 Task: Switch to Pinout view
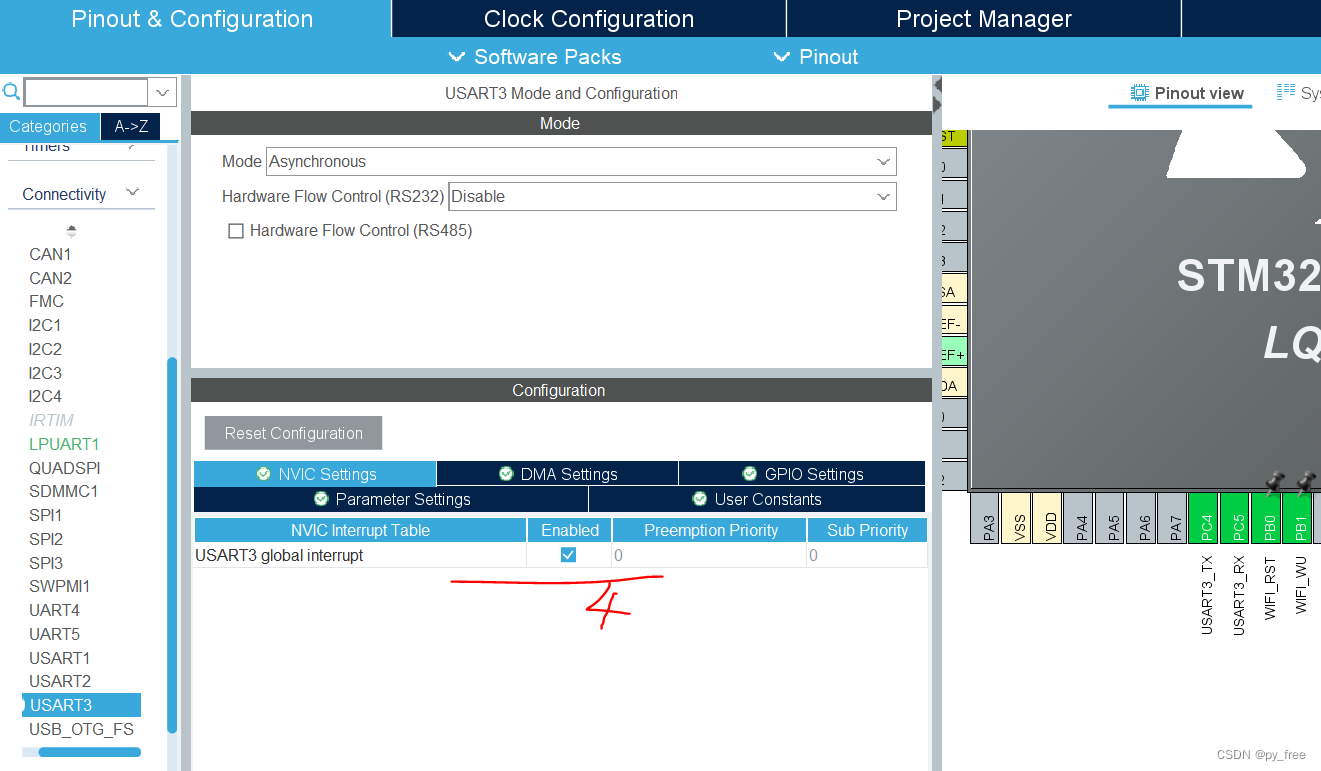[1187, 93]
